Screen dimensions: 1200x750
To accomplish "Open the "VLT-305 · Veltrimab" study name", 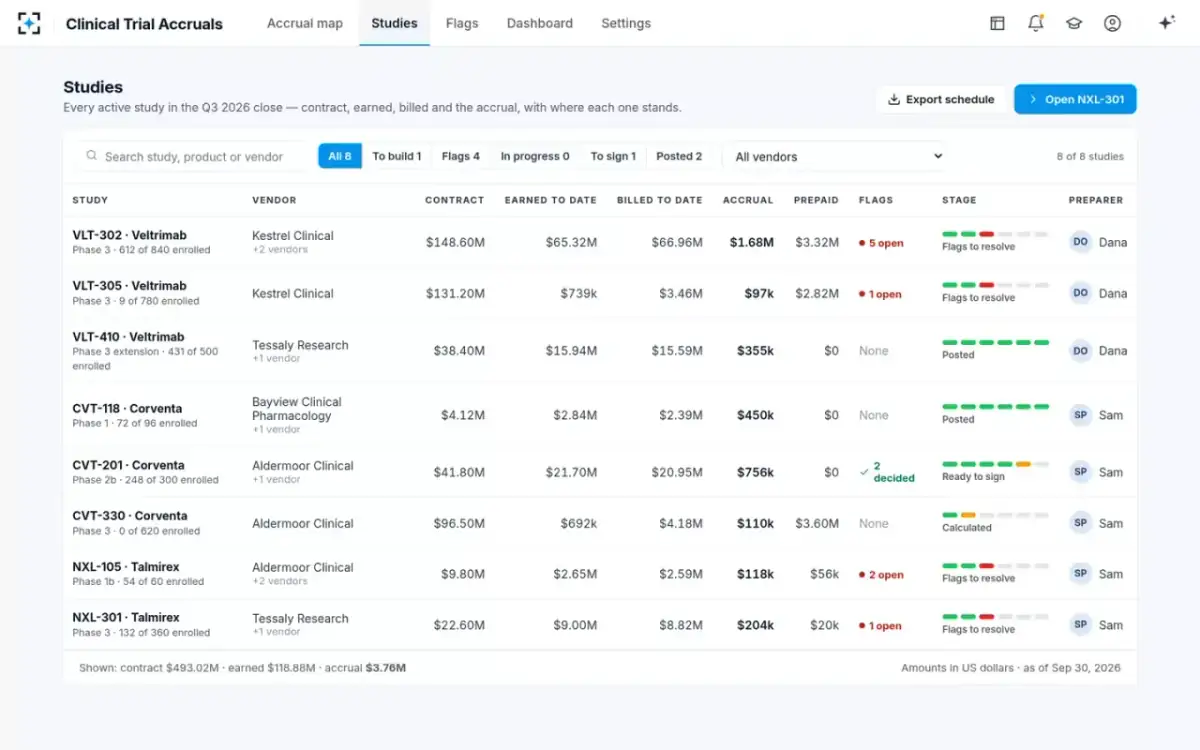I will click(129, 286).
